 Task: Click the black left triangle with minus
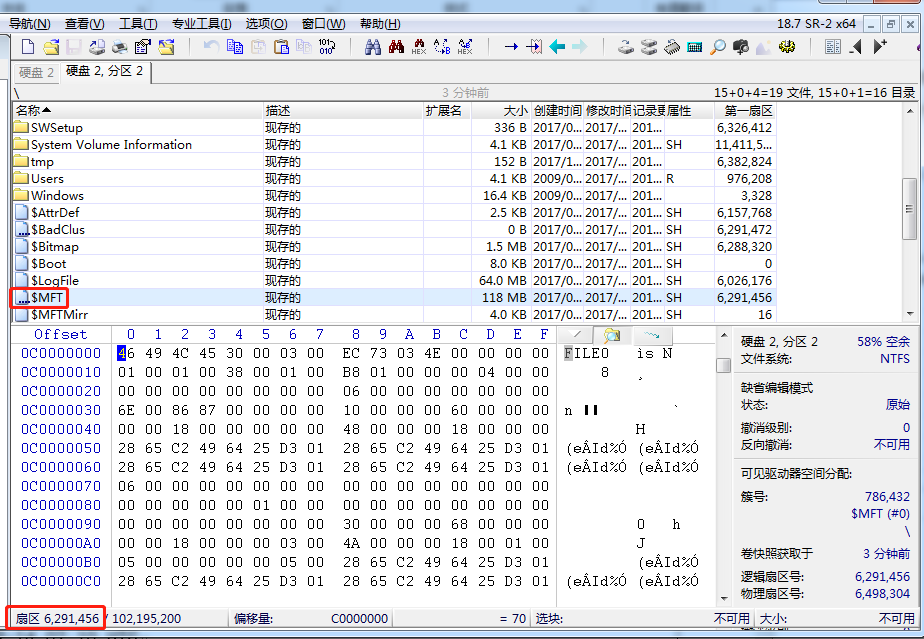(x=856, y=47)
